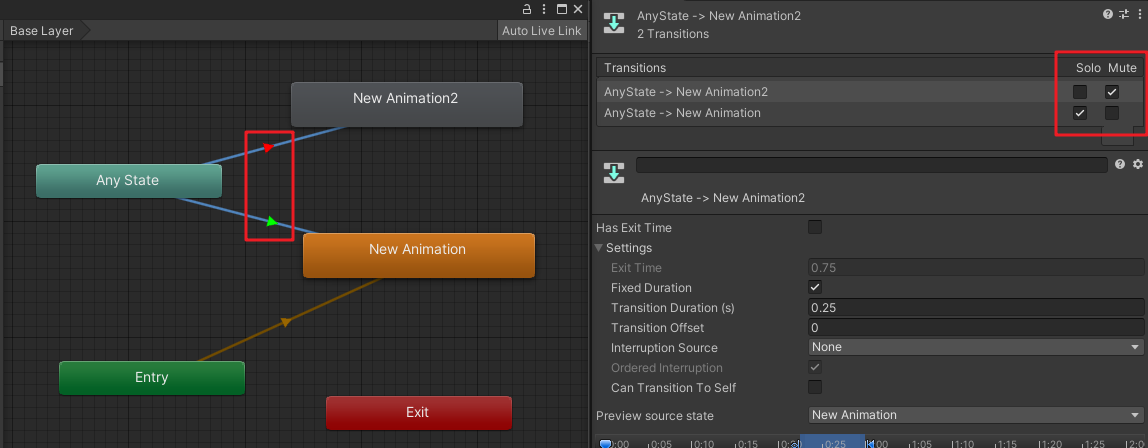
Task: Click the blue playhead marker on timeline
Action: point(606,443)
